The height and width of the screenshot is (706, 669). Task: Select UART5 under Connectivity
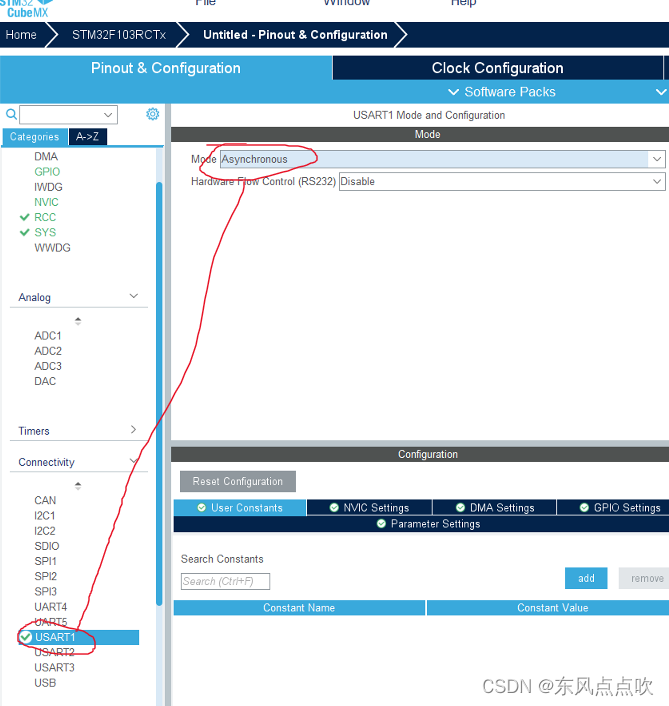(x=50, y=622)
